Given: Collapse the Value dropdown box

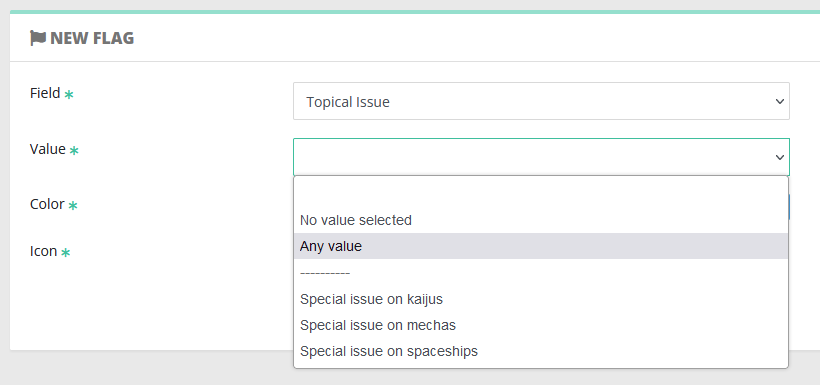Looking at the screenshot, I should (541, 157).
